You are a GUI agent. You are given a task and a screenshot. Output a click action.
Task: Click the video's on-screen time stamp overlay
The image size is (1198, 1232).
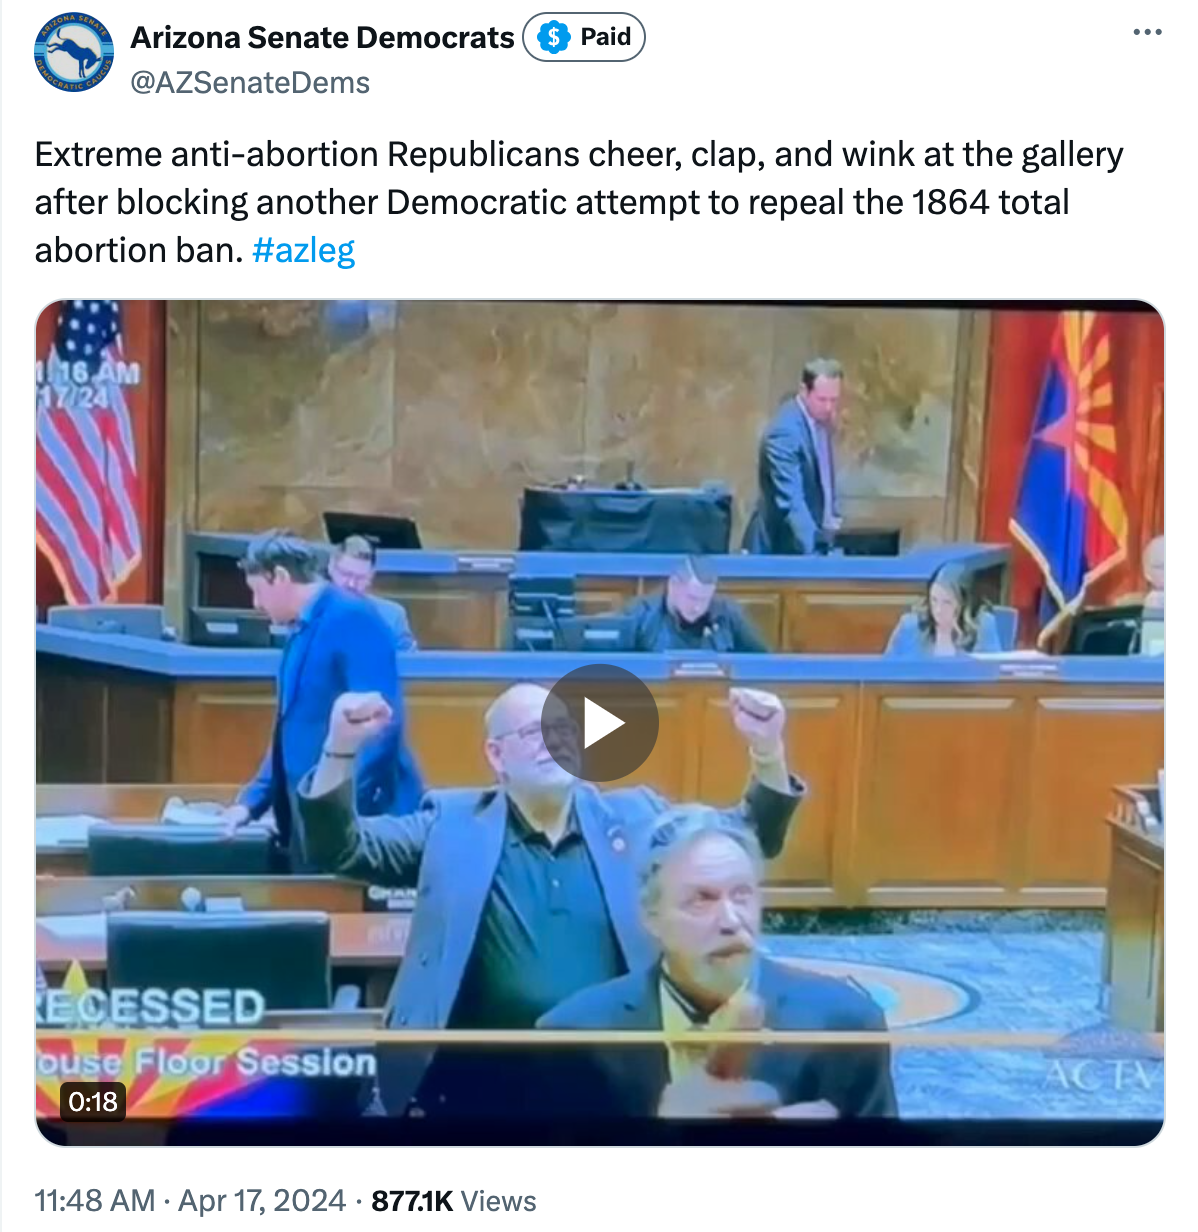click(x=88, y=385)
